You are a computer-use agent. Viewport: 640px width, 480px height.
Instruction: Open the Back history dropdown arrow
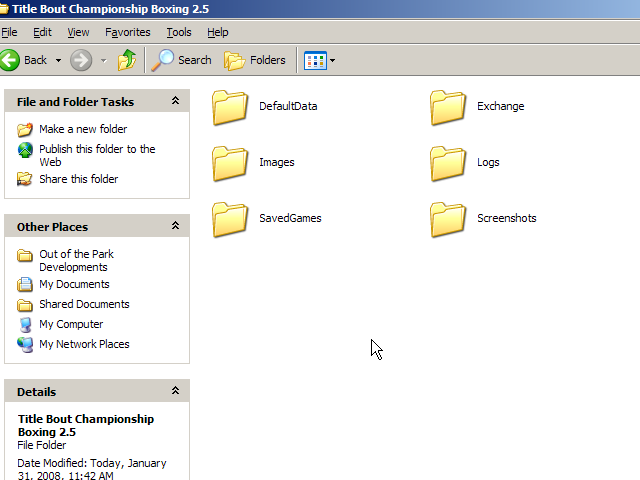[x=58, y=60]
